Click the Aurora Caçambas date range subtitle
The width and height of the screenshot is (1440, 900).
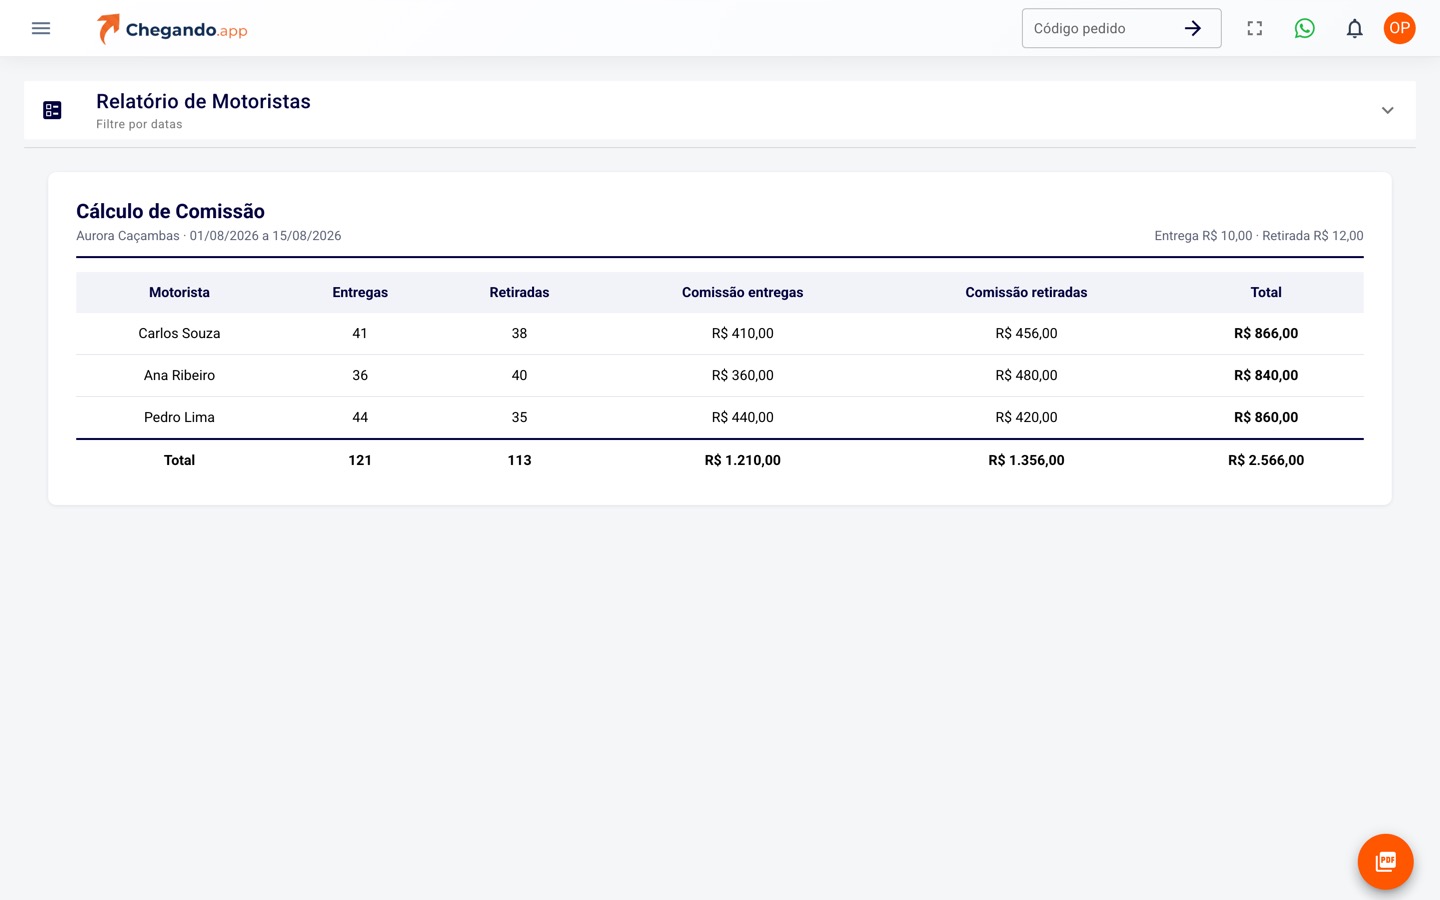click(x=209, y=236)
